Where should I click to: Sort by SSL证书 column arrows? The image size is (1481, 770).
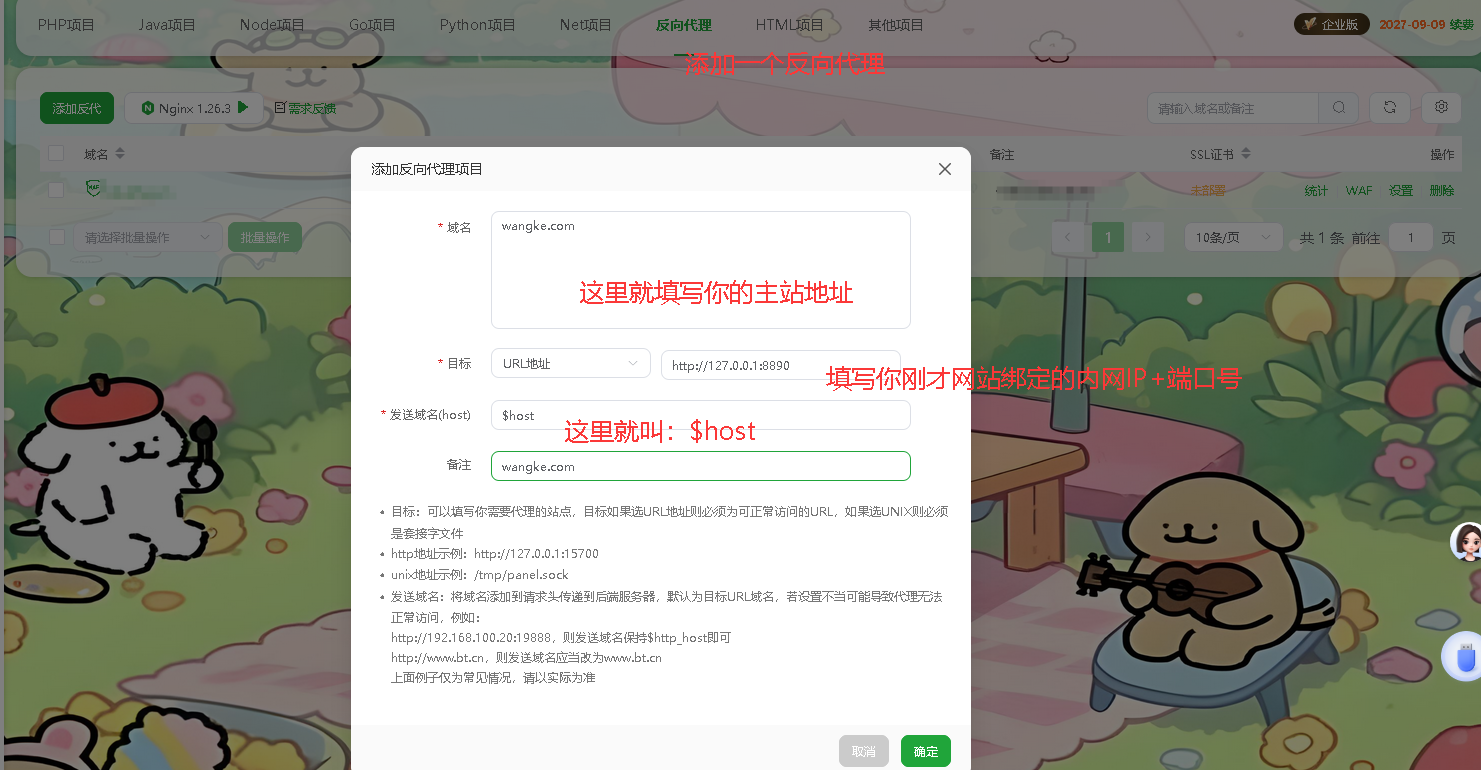coord(1244,154)
